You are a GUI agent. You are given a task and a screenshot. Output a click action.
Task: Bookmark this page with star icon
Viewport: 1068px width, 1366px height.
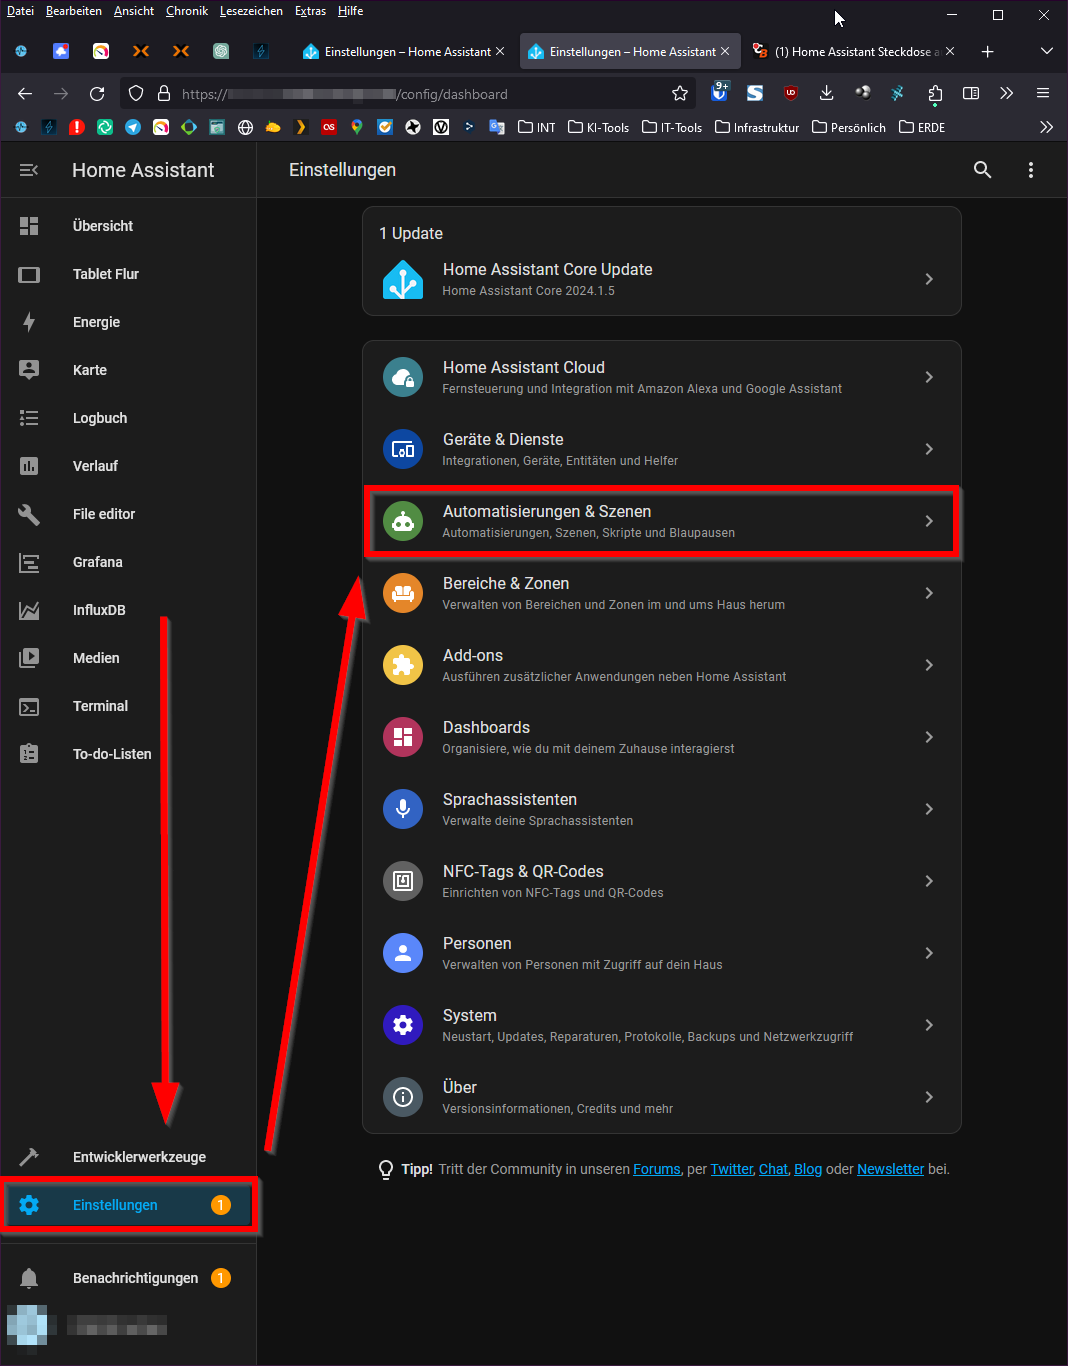680,94
